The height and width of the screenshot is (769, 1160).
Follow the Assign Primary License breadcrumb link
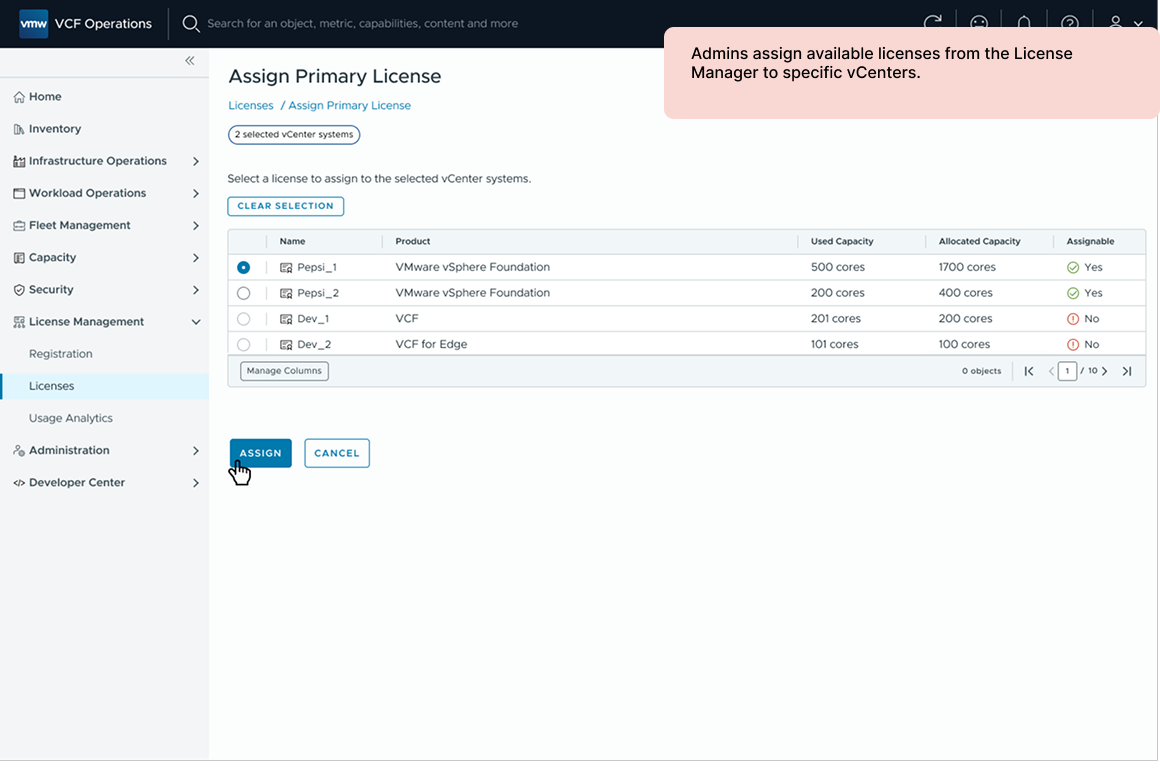click(x=349, y=106)
